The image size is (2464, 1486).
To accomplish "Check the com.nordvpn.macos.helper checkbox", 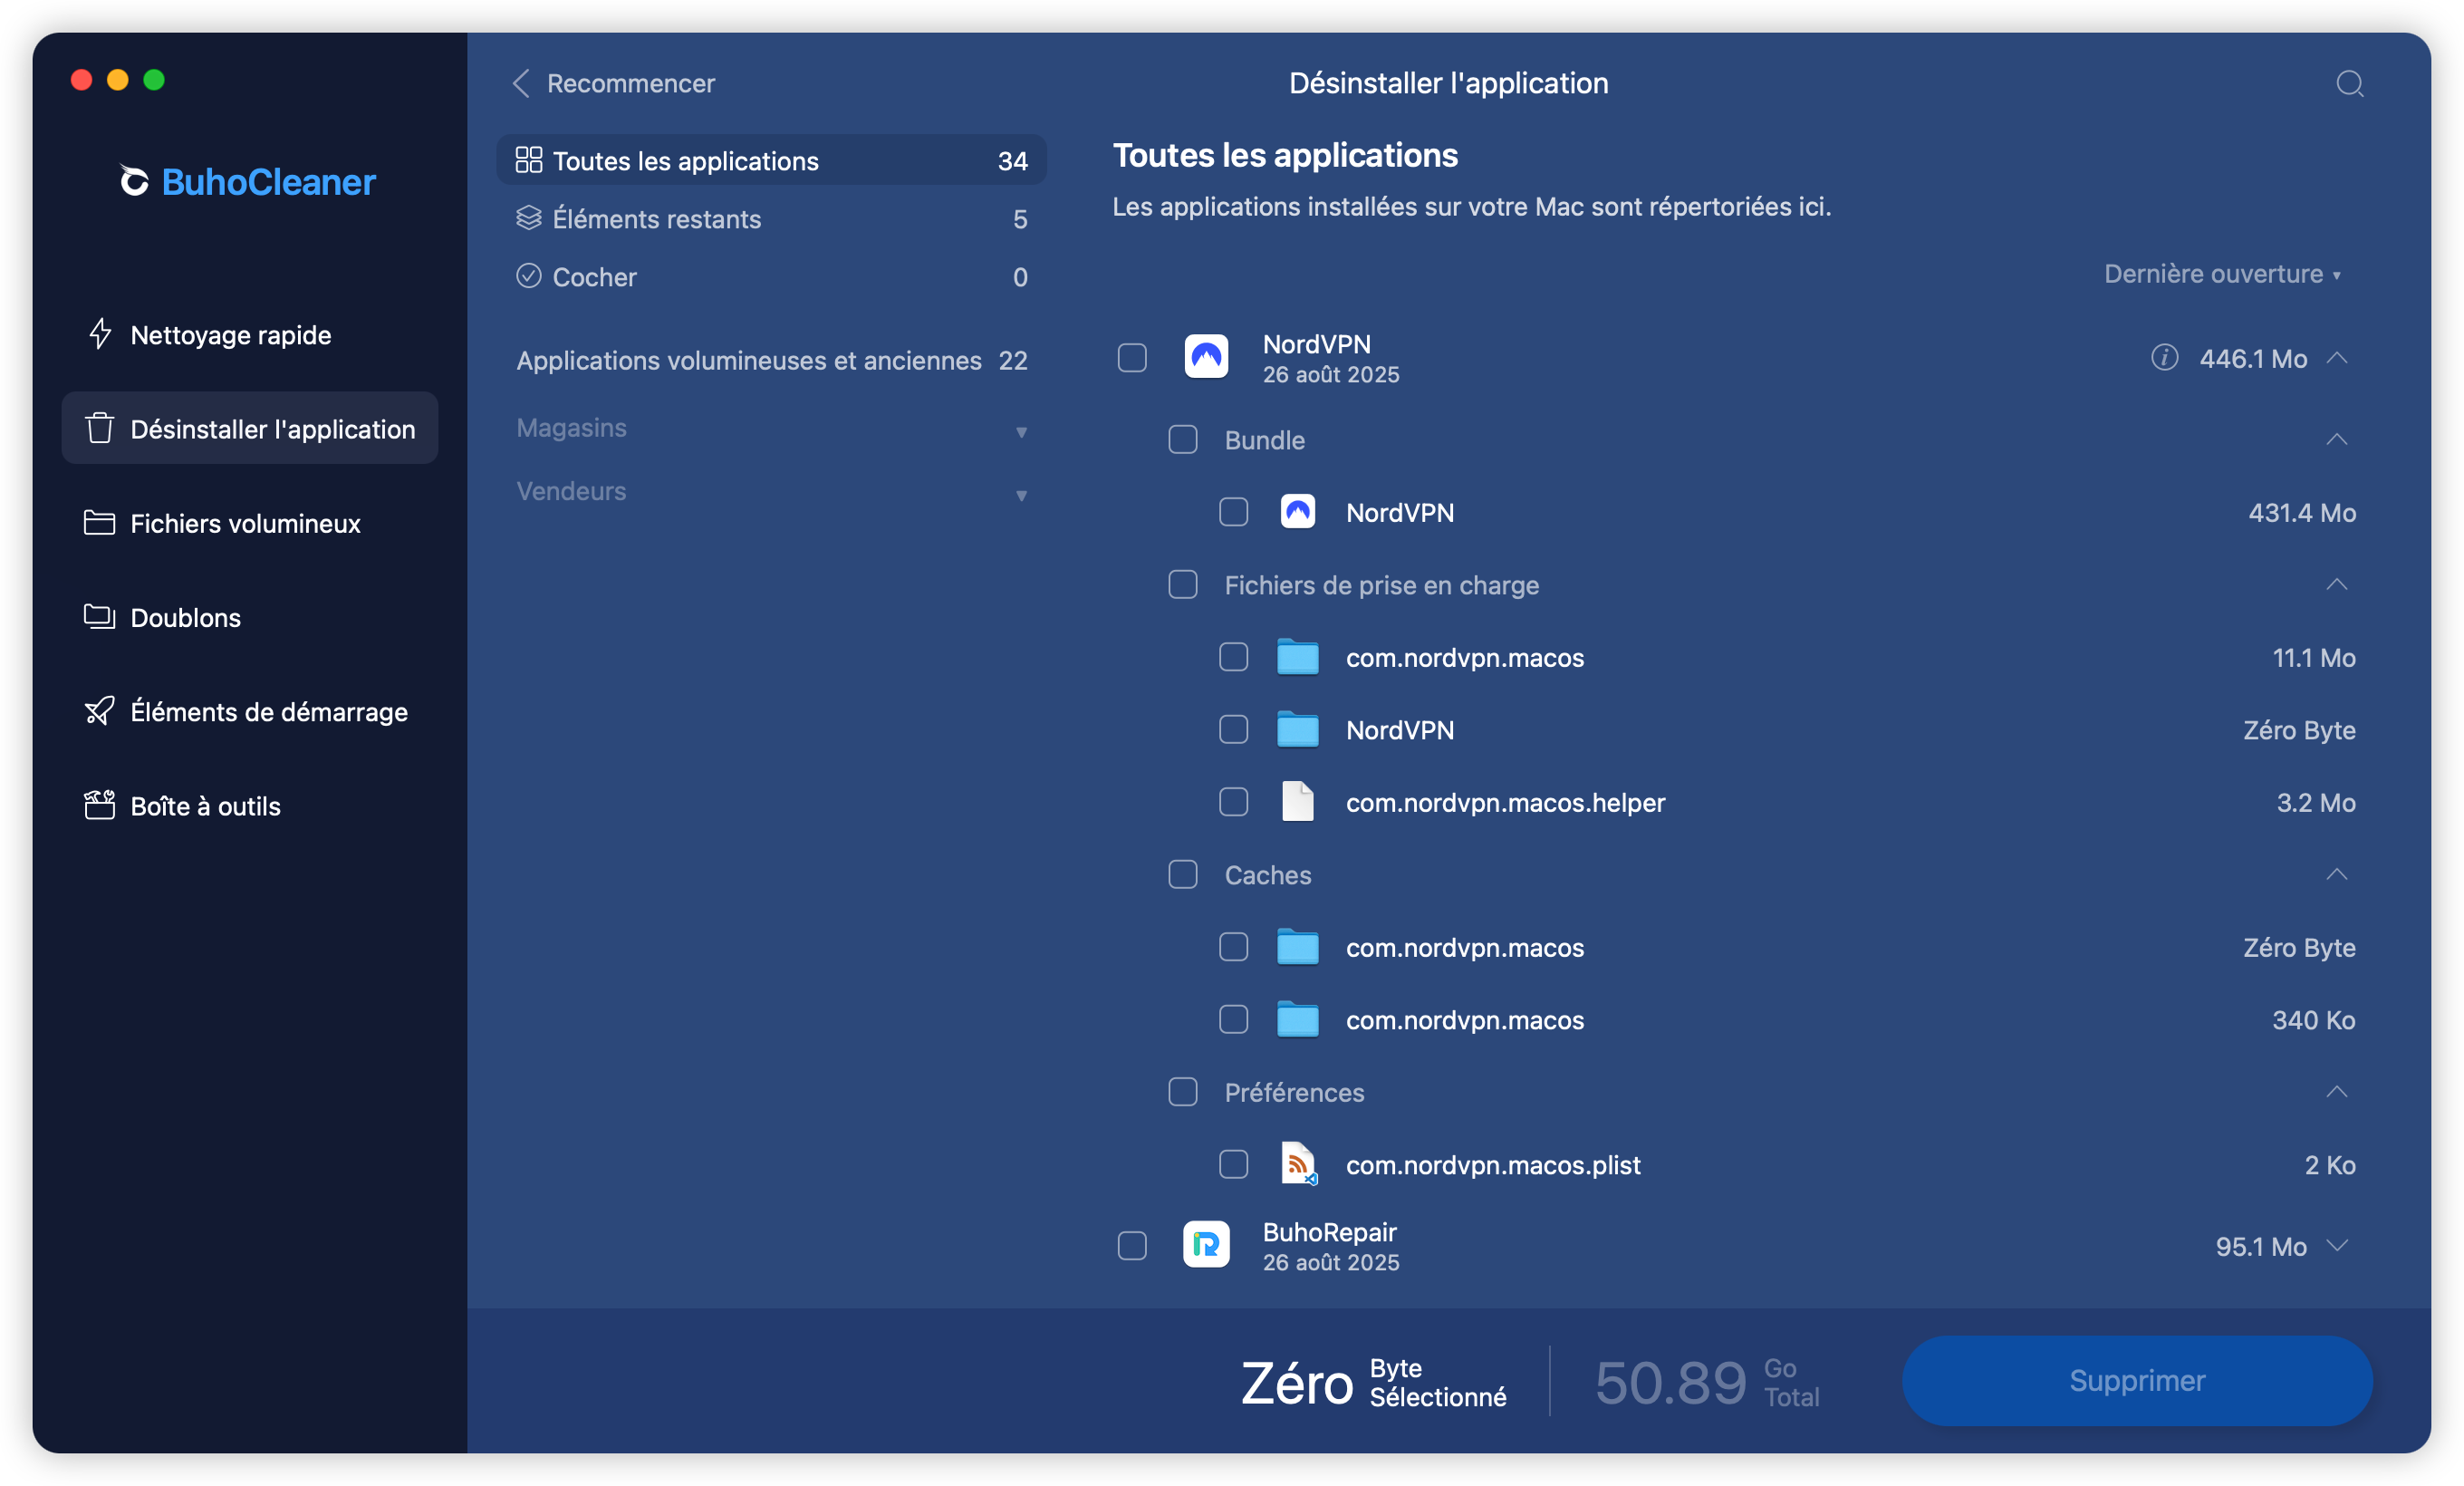I will click(x=1233, y=802).
